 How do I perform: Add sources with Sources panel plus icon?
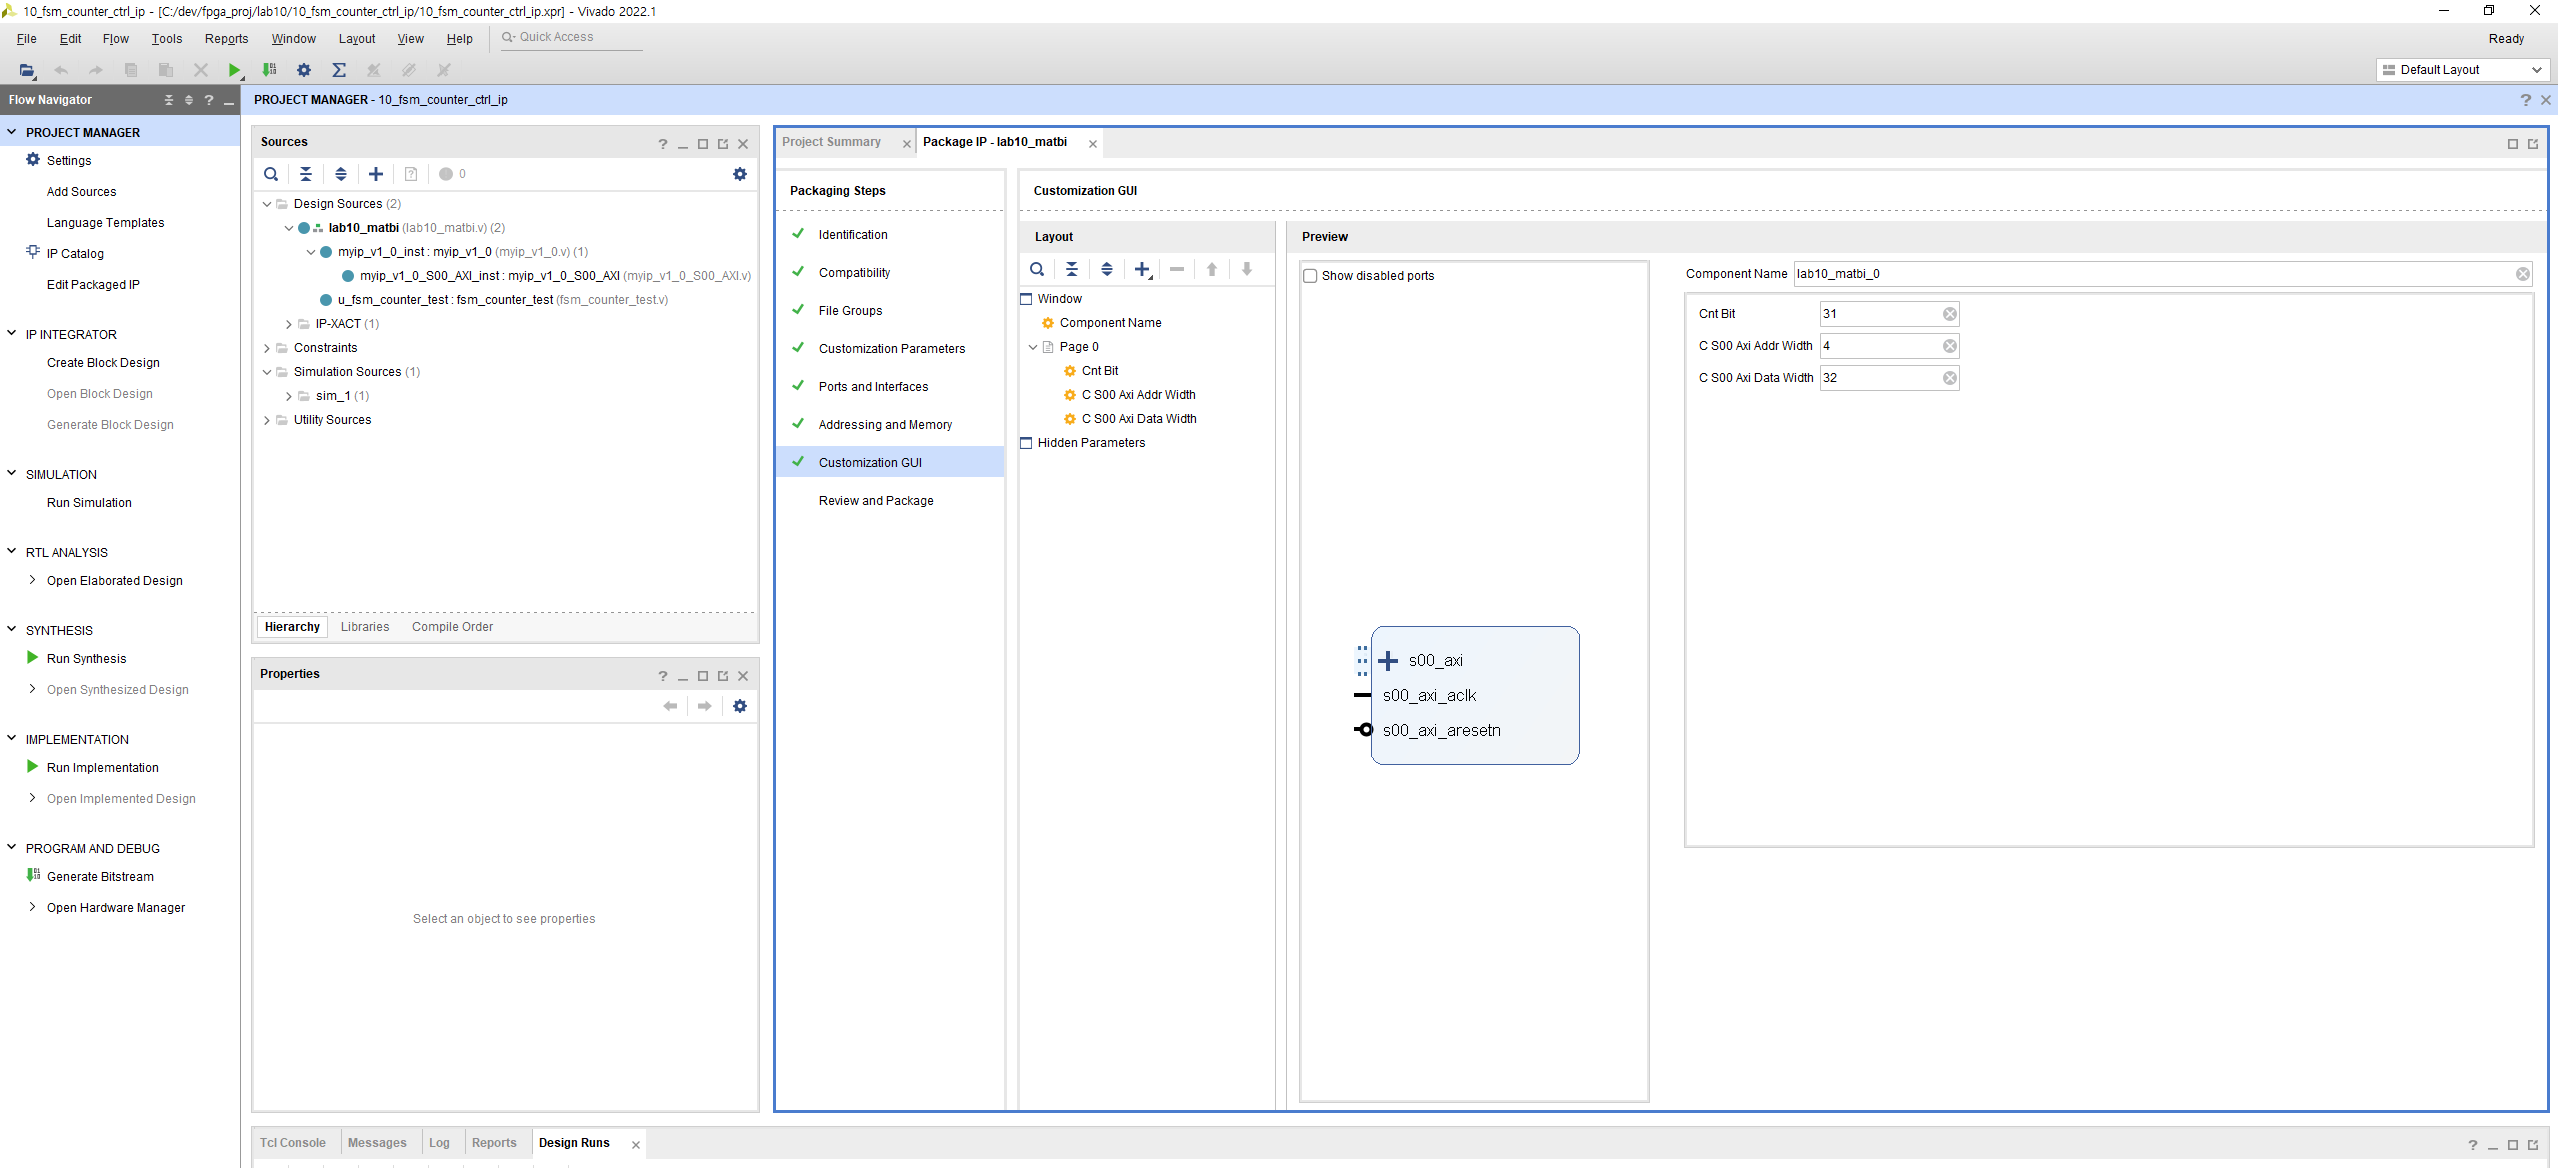click(376, 174)
